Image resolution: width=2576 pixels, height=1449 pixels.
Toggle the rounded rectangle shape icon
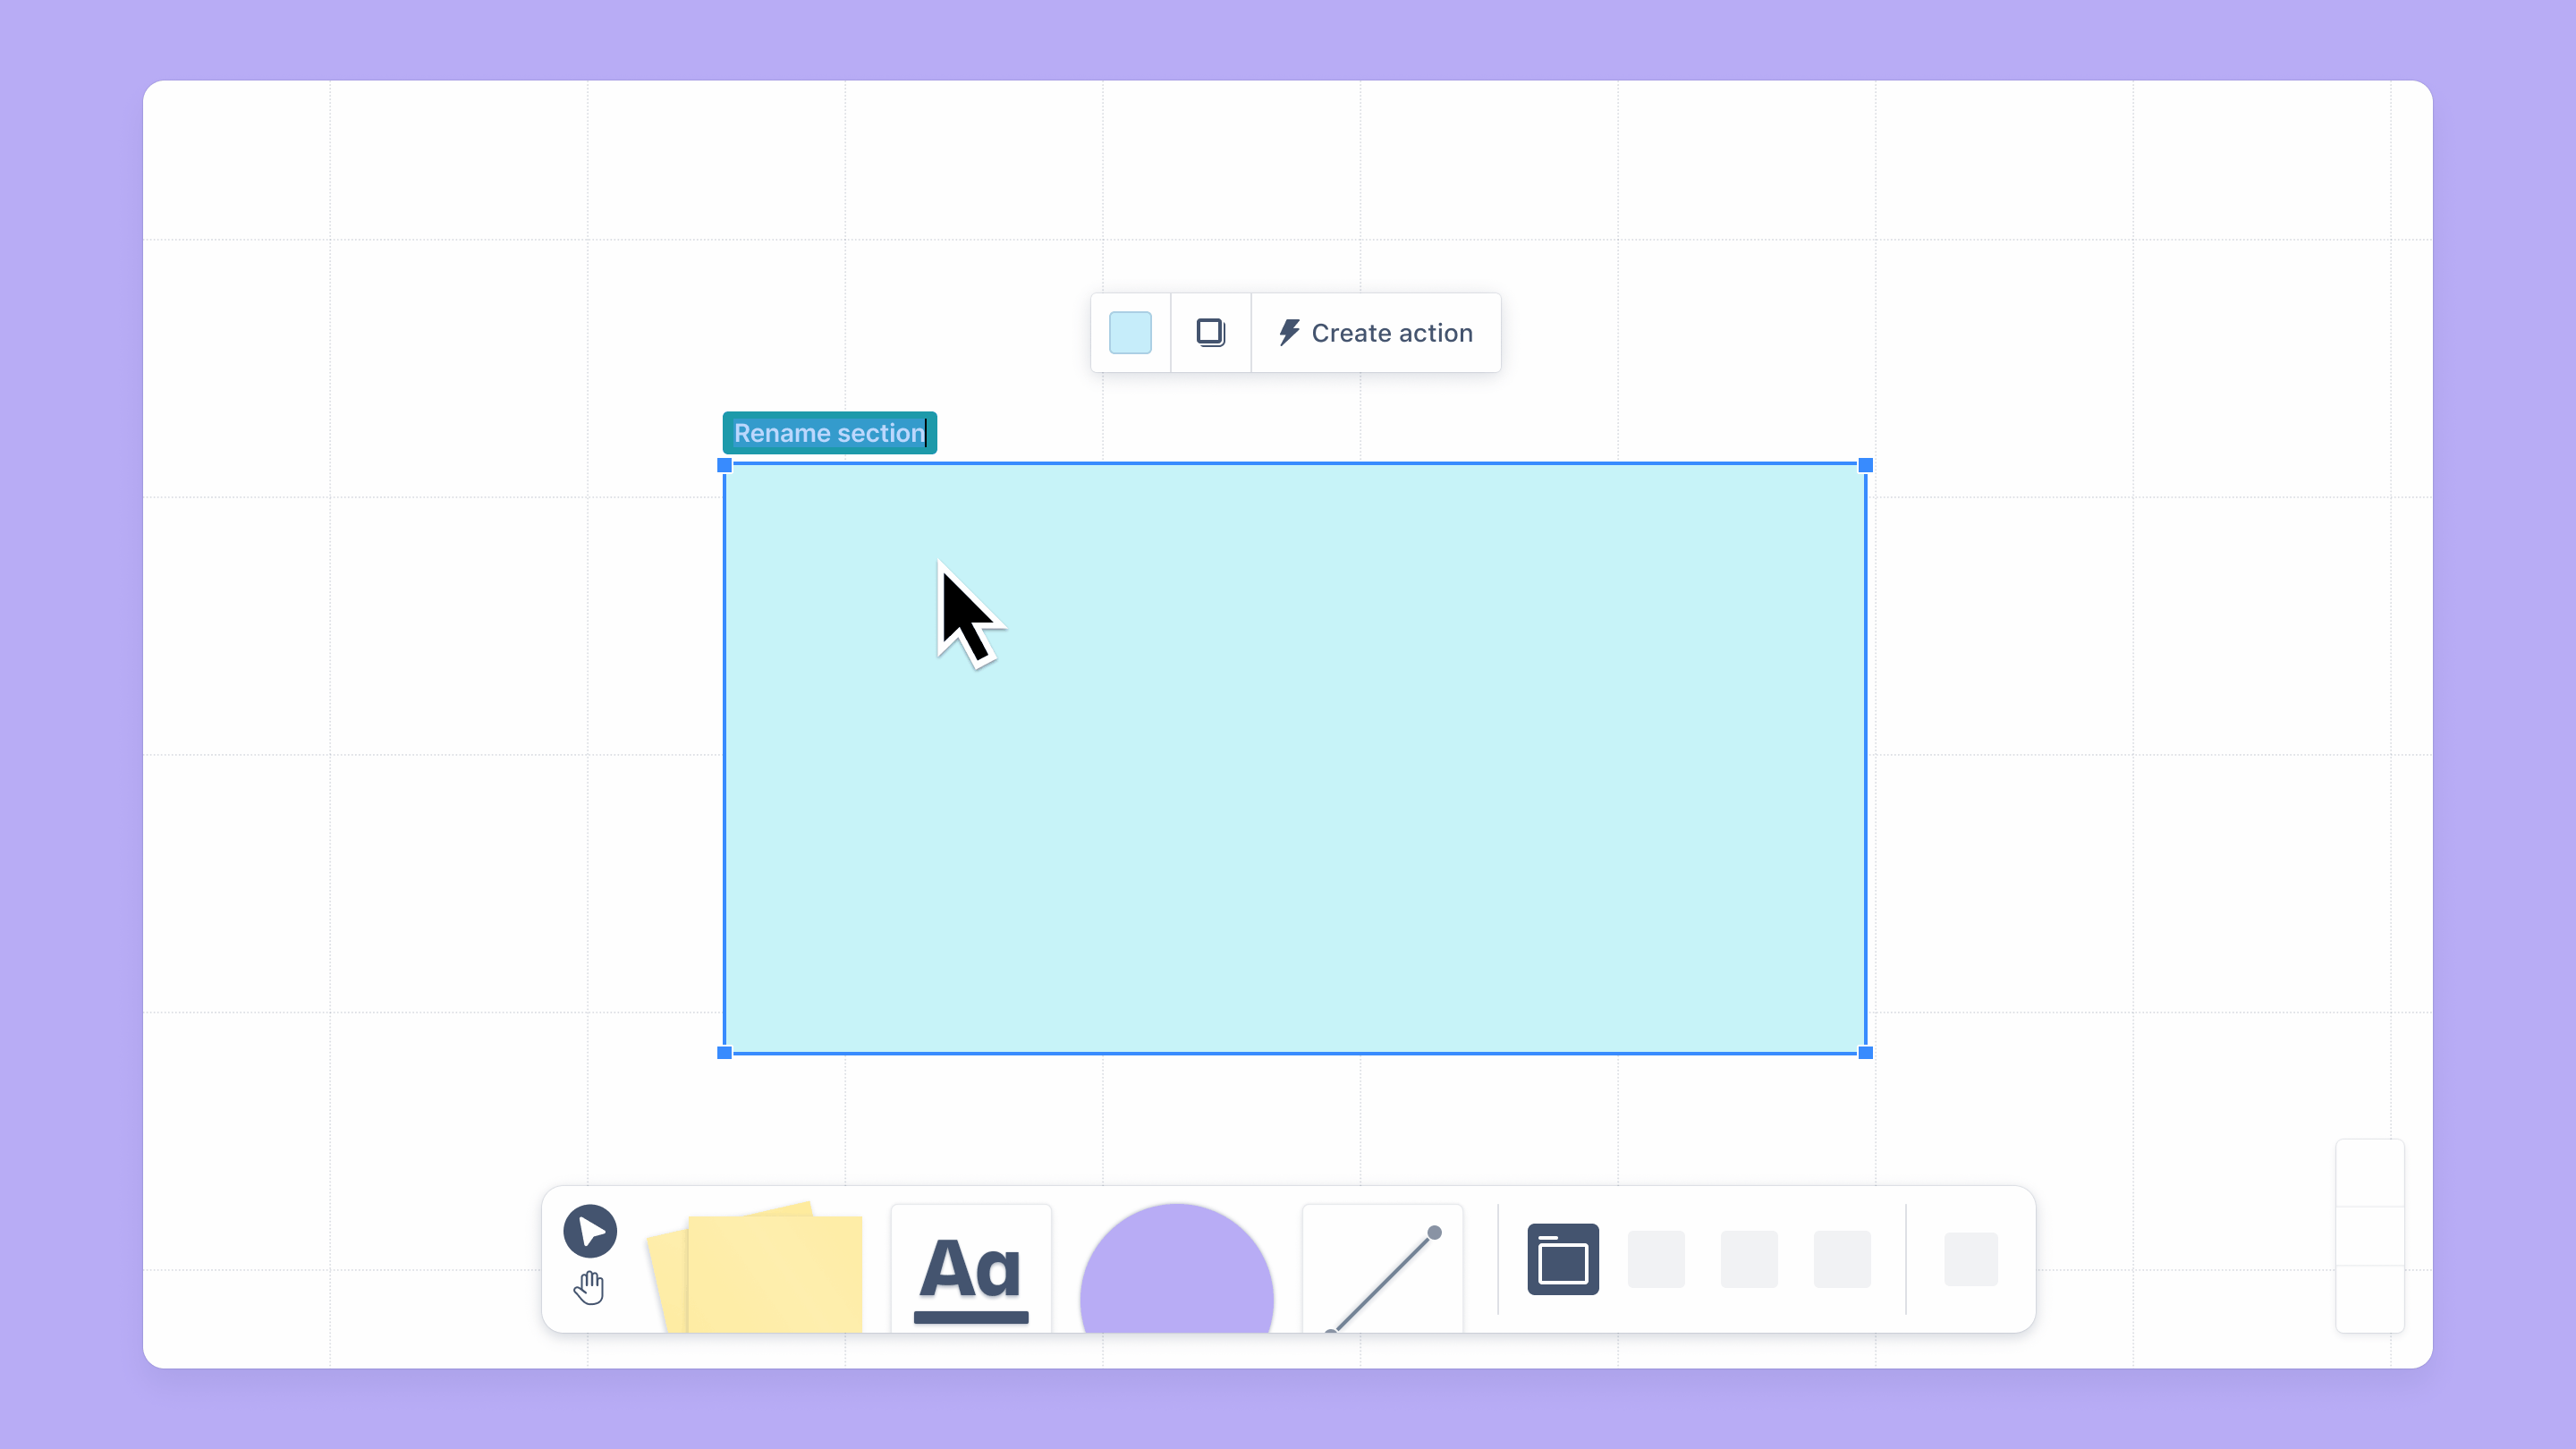click(x=1131, y=333)
